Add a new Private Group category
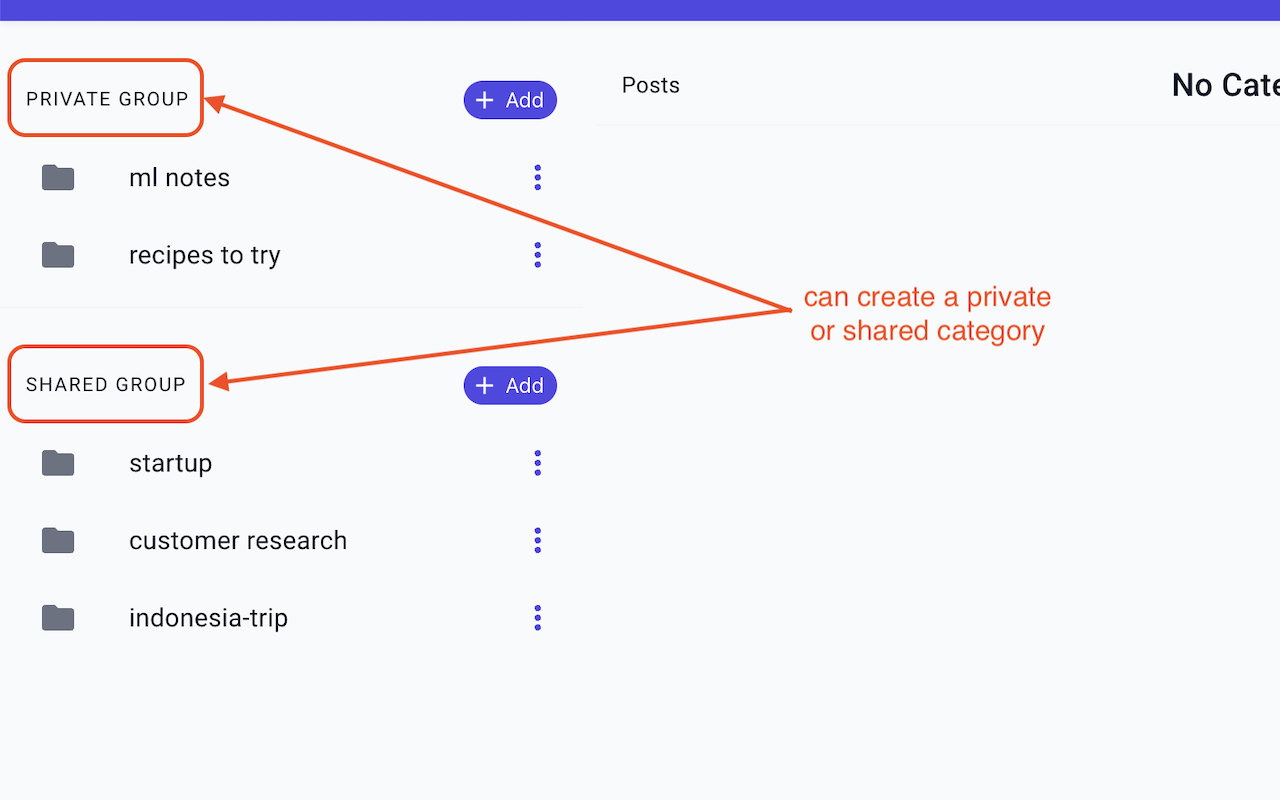Image resolution: width=1280 pixels, height=800 pixels. coord(510,100)
